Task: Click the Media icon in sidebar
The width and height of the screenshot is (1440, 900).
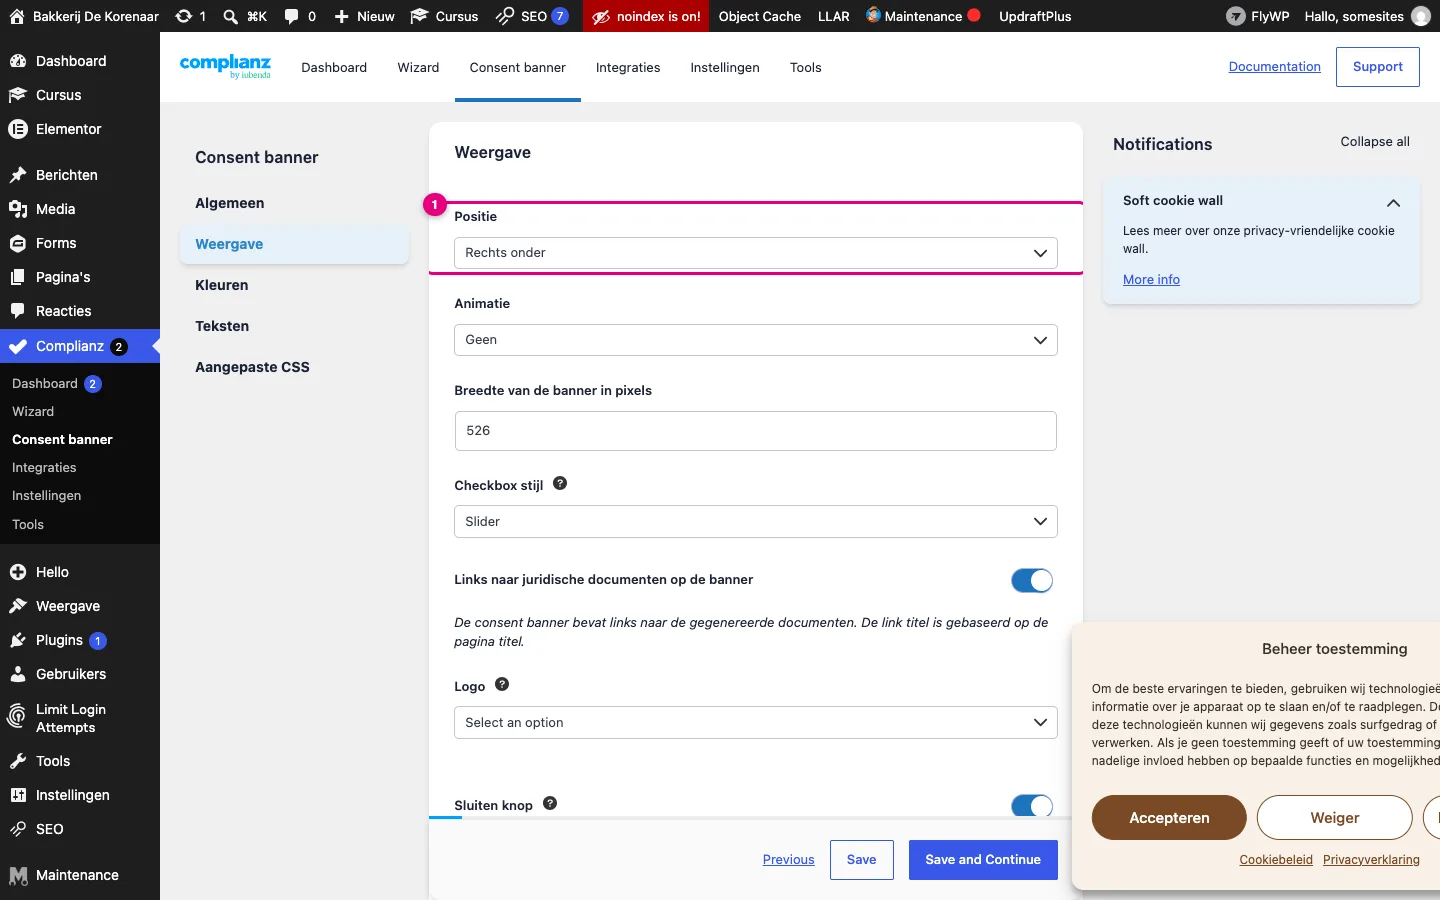Action: pos(17,209)
